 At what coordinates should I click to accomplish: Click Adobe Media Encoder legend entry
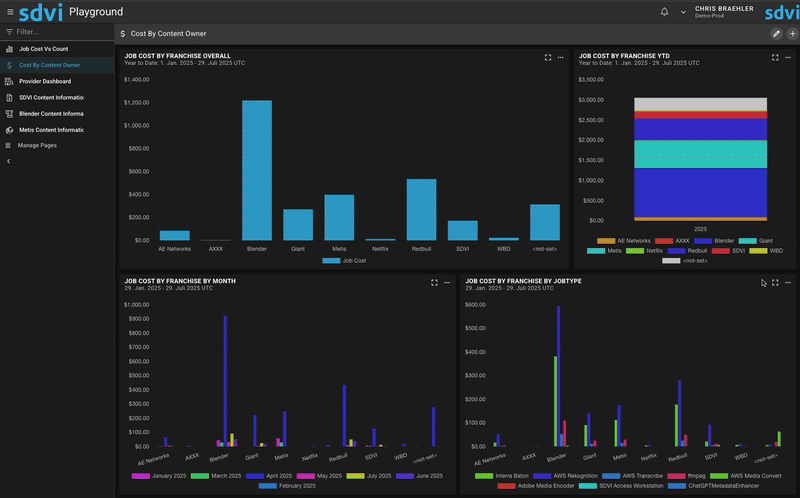[536, 486]
